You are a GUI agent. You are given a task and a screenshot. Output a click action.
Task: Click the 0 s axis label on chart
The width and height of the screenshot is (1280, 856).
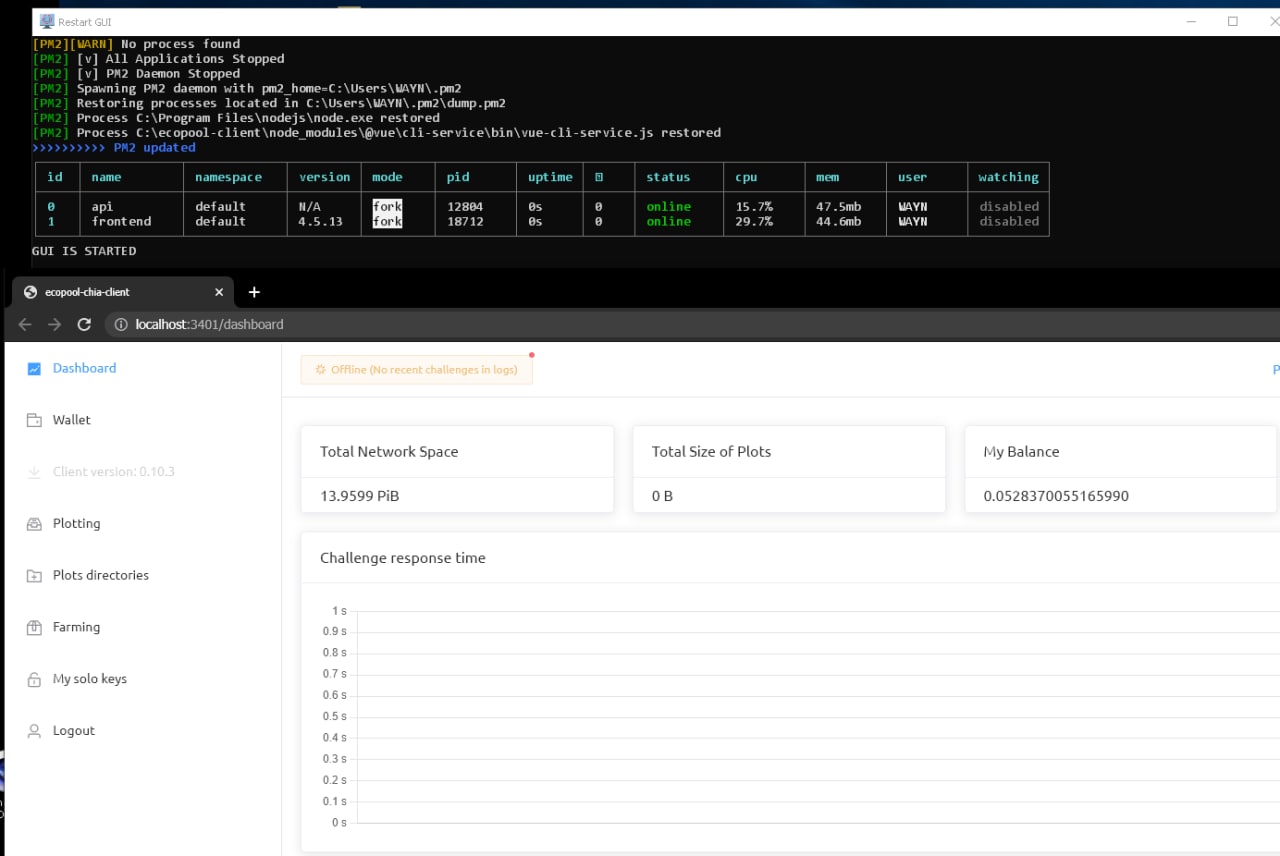pos(339,822)
